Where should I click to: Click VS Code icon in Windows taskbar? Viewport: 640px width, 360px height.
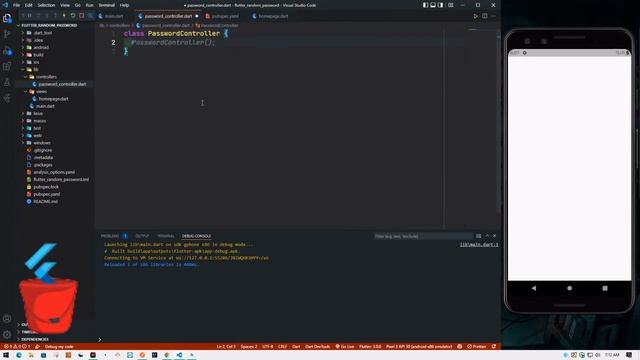(179, 355)
